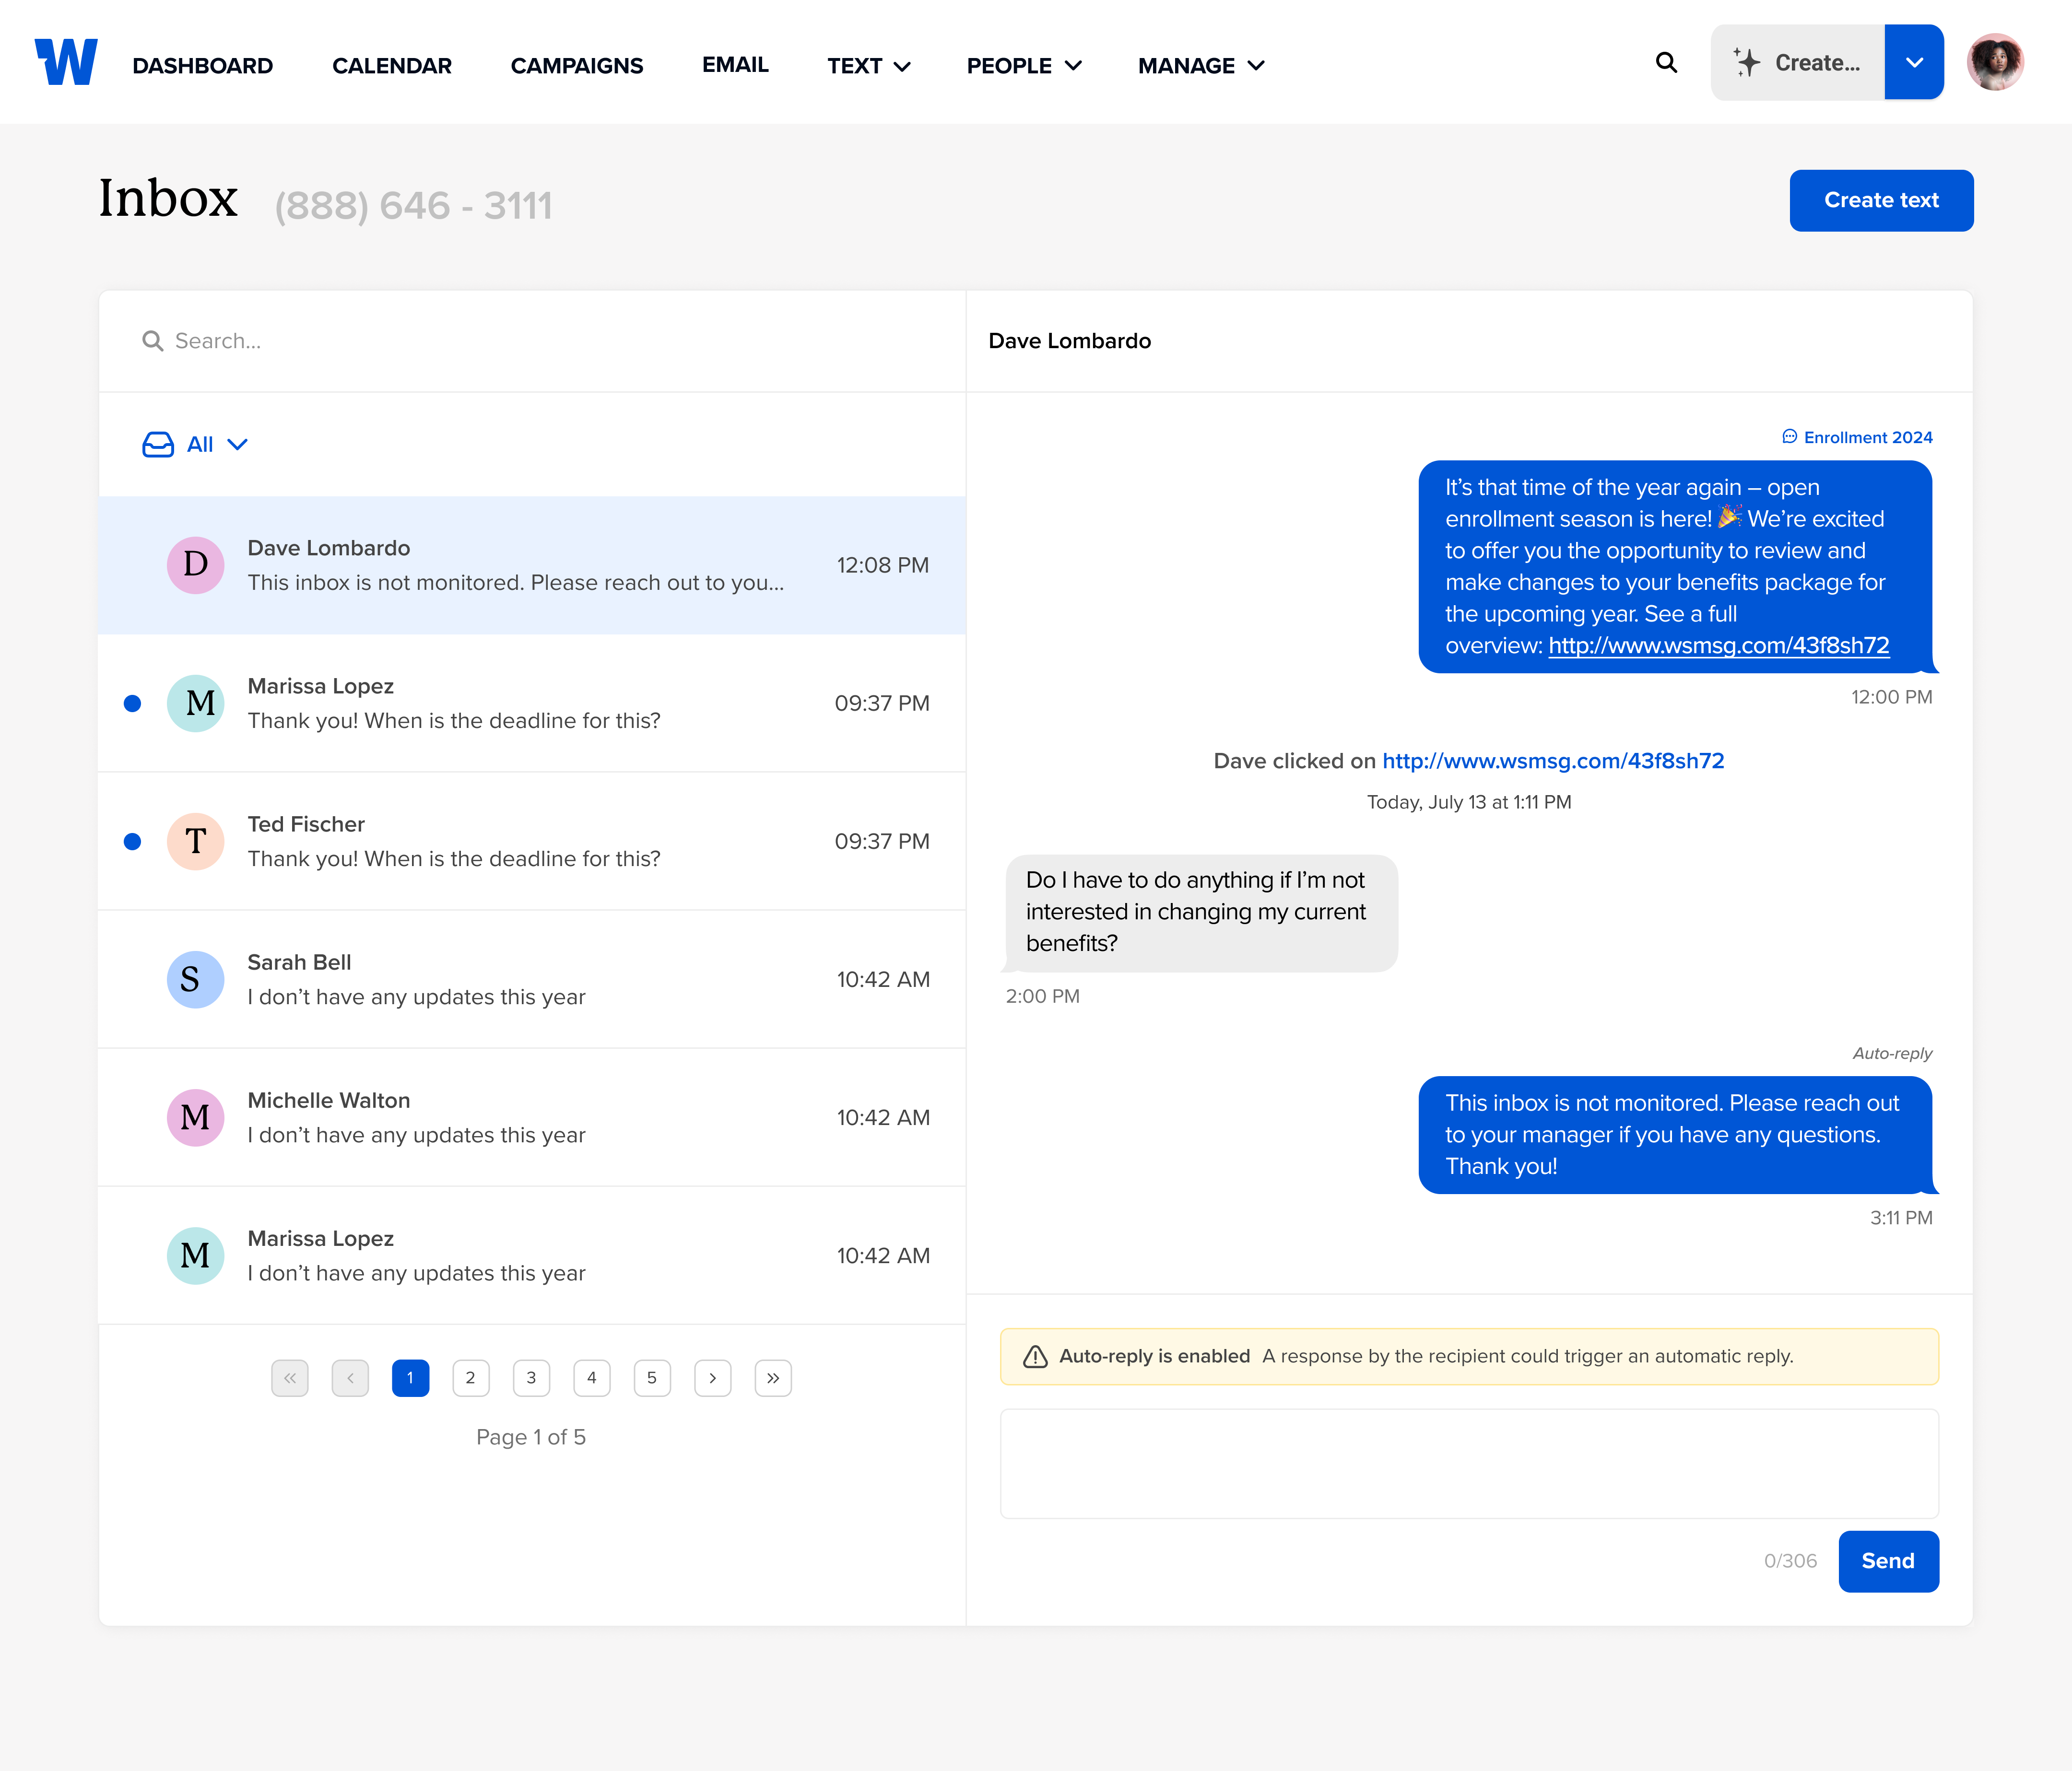2072x1771 pixels.
Task: Click unread dot next to Ted Fischer
Action: tap(132, 841)
